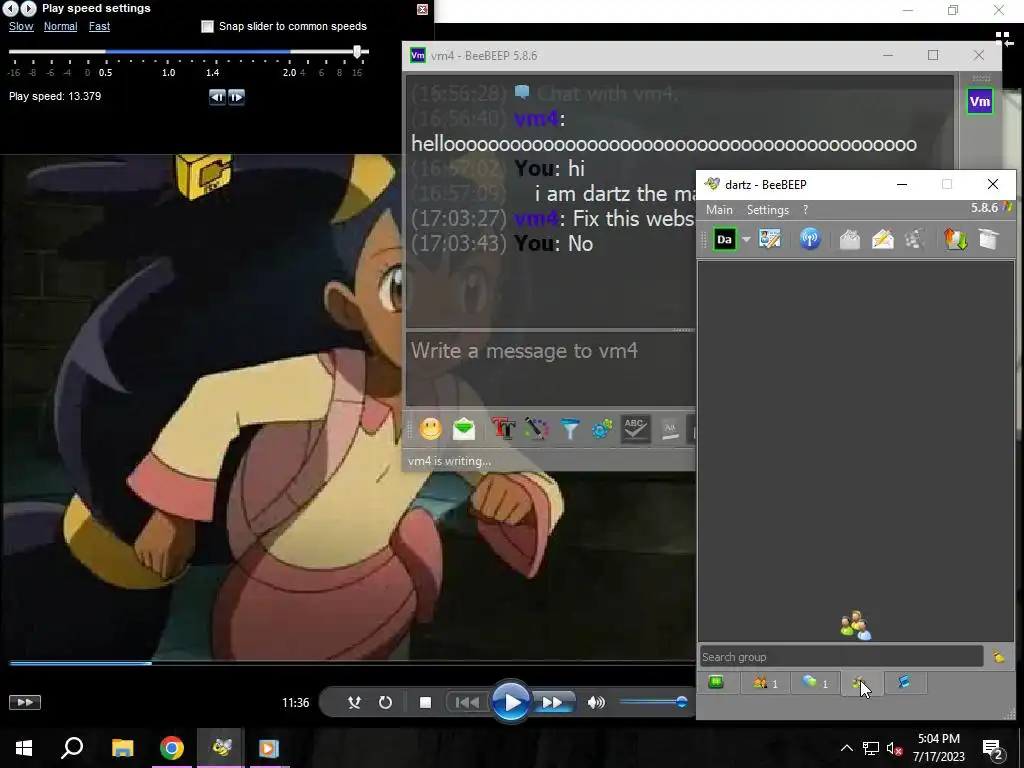Click the Da user status avatar

pyautogui.click(x=724, y=239)
